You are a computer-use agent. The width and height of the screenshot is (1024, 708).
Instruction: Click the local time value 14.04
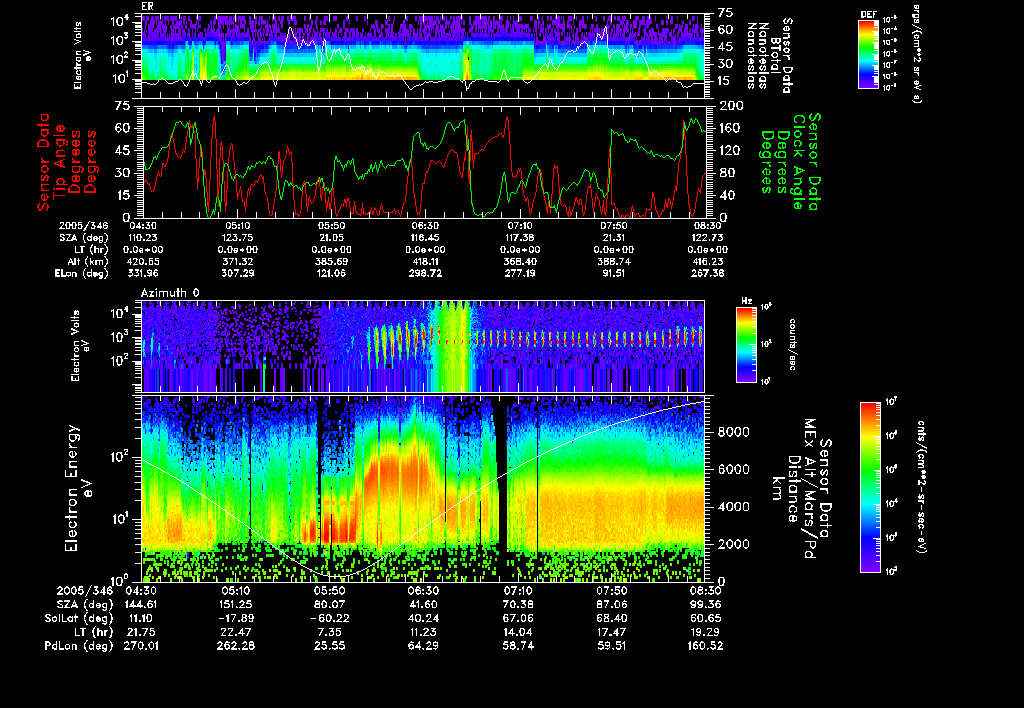click(x=517, y=632)
